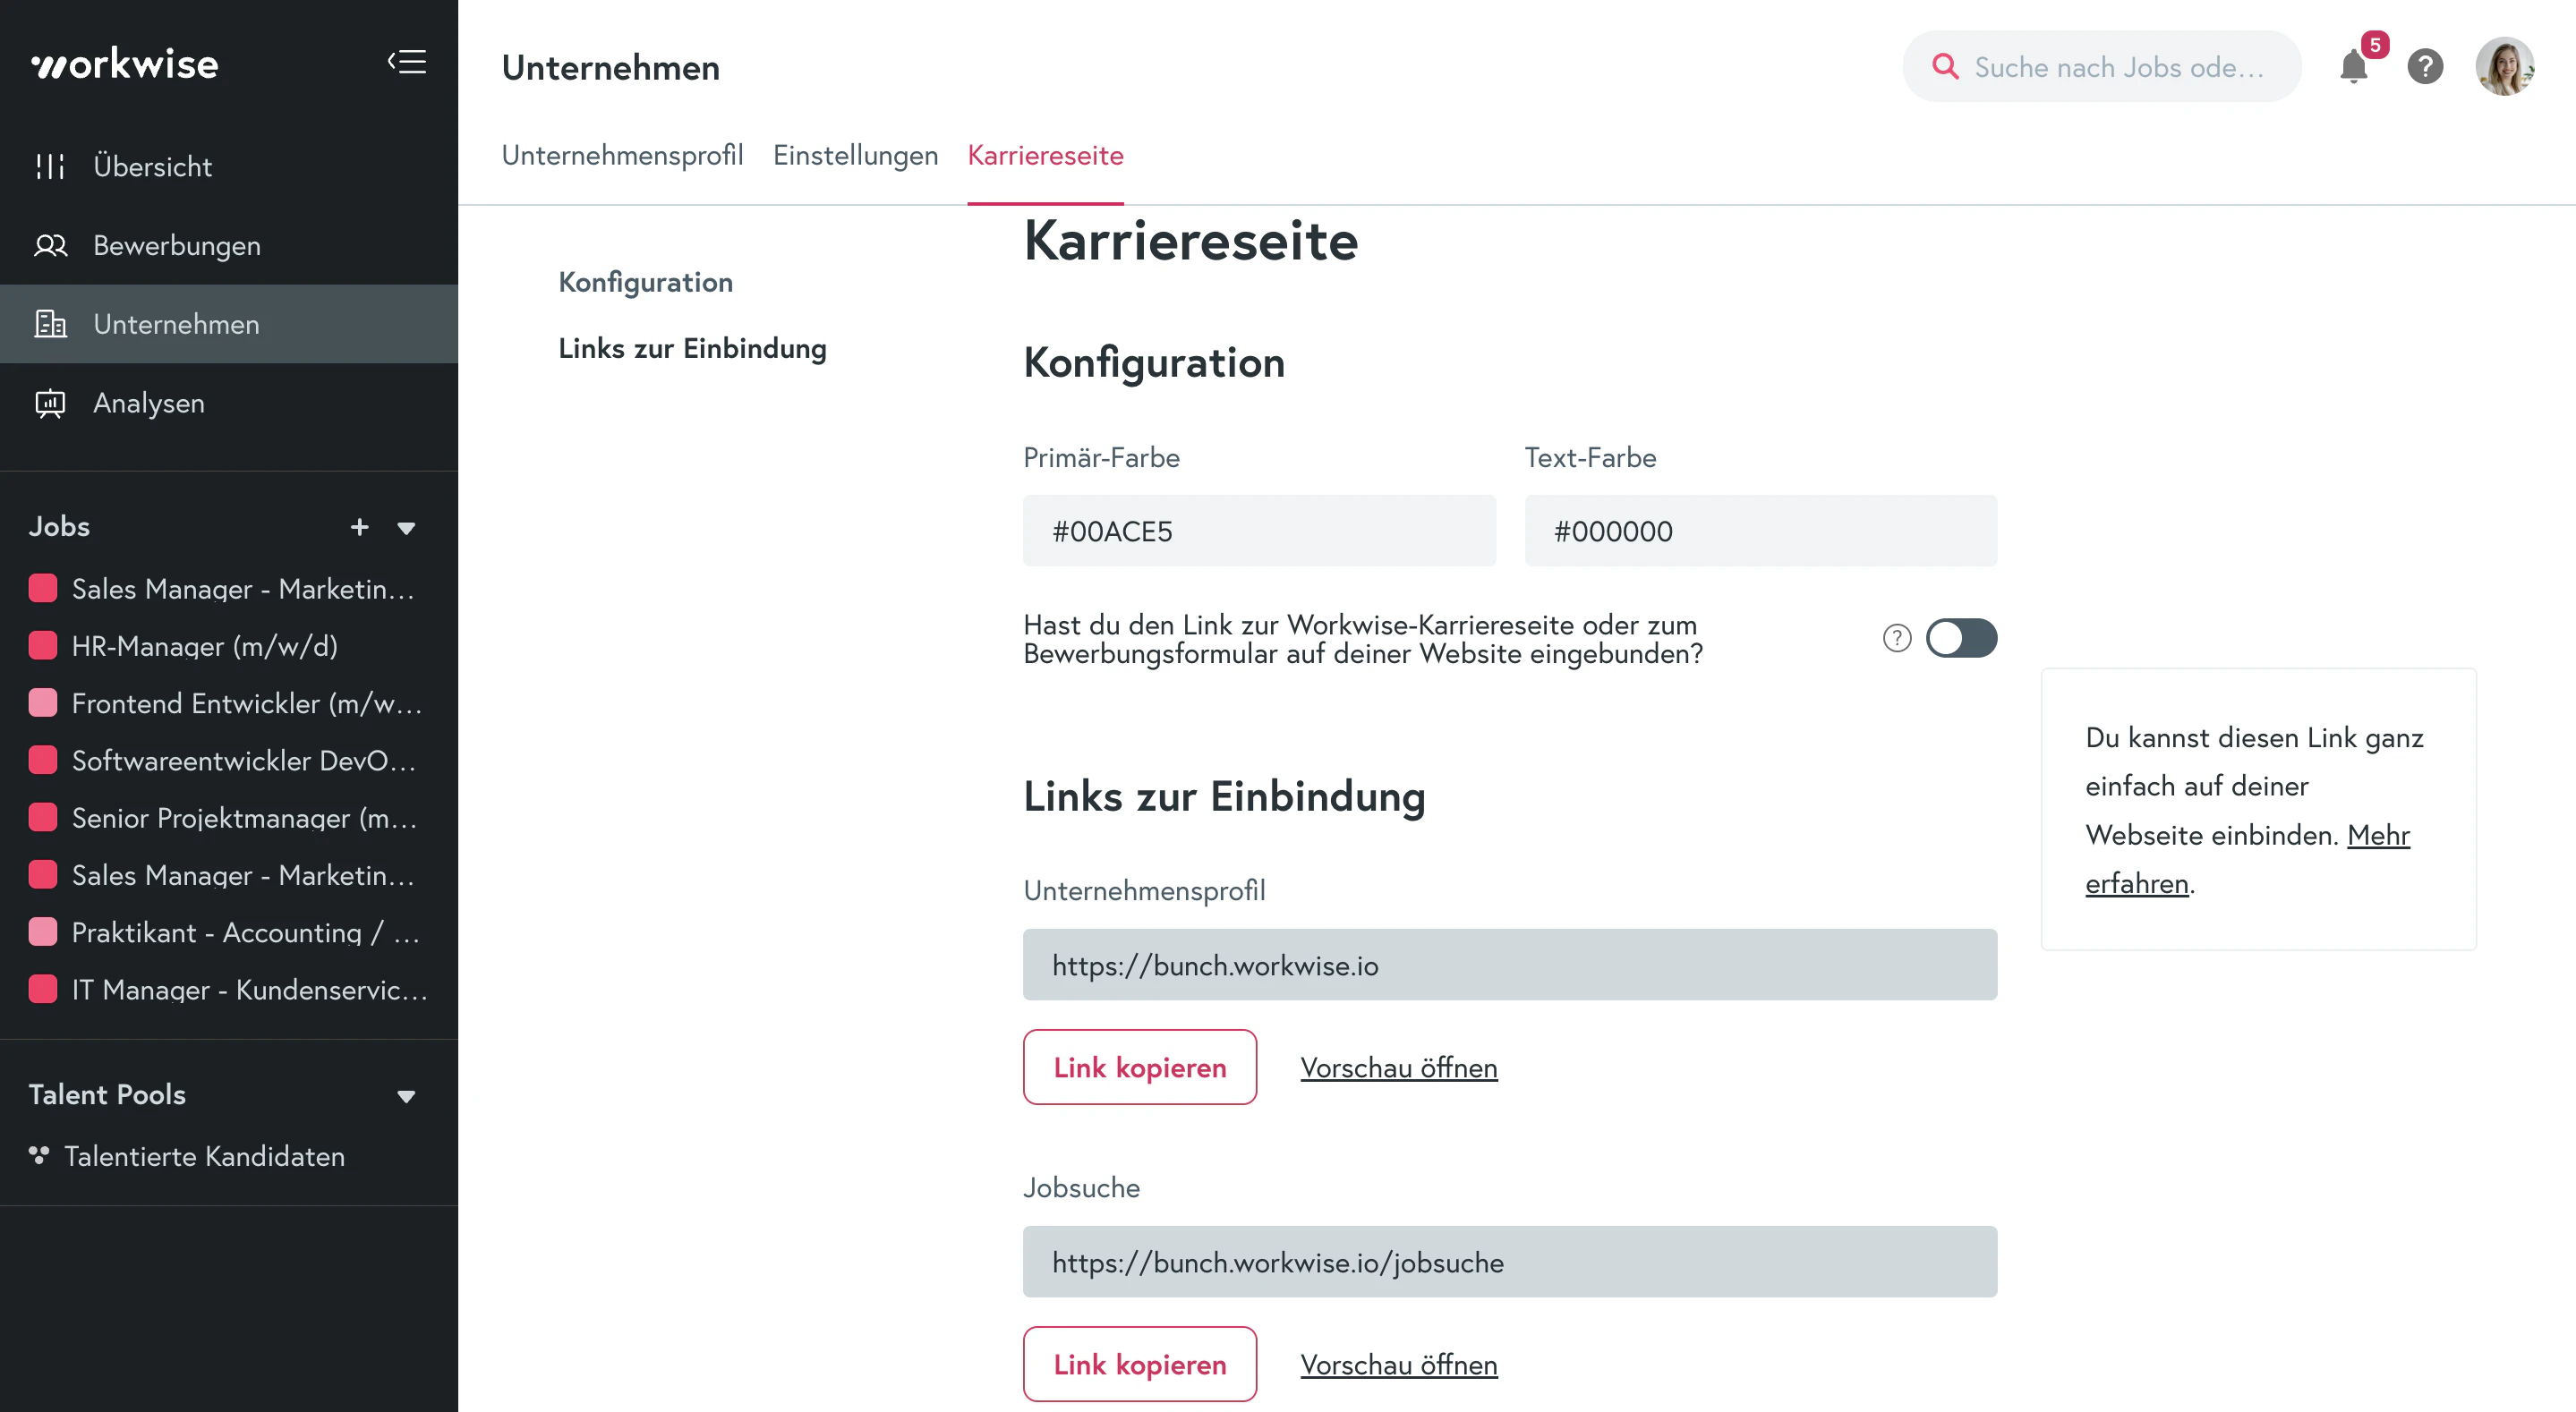This screenshot has width=2576, height=1412.
Task: Click the Bewerbungen people icon
Action: (50, 245)
